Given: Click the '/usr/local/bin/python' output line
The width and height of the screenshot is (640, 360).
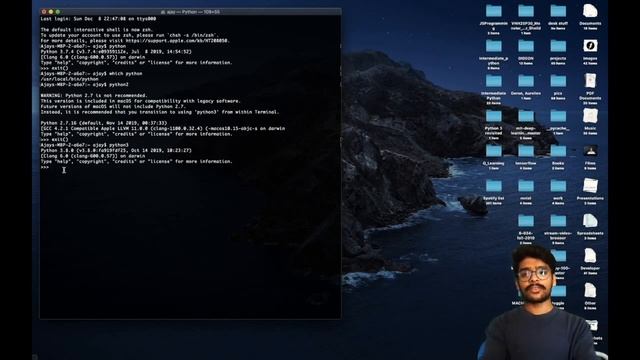Looking at the screenshot, I should click(69, 79).
